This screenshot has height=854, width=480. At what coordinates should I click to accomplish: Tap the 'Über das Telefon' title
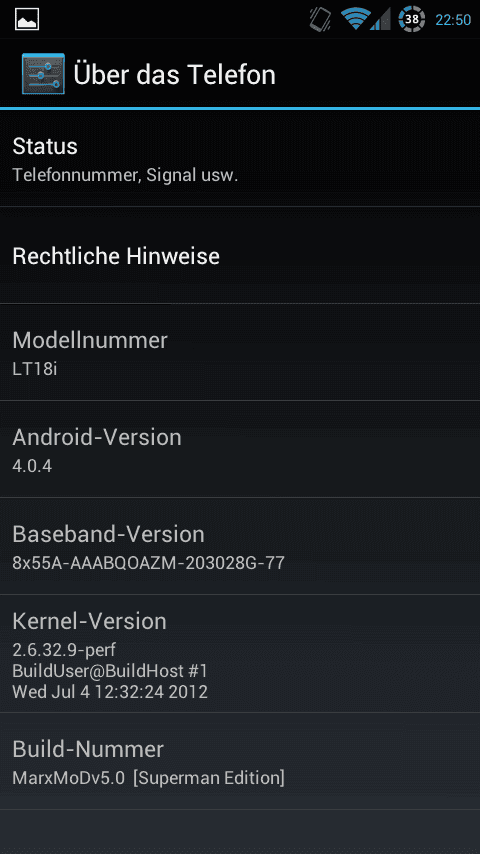[174, 74]
